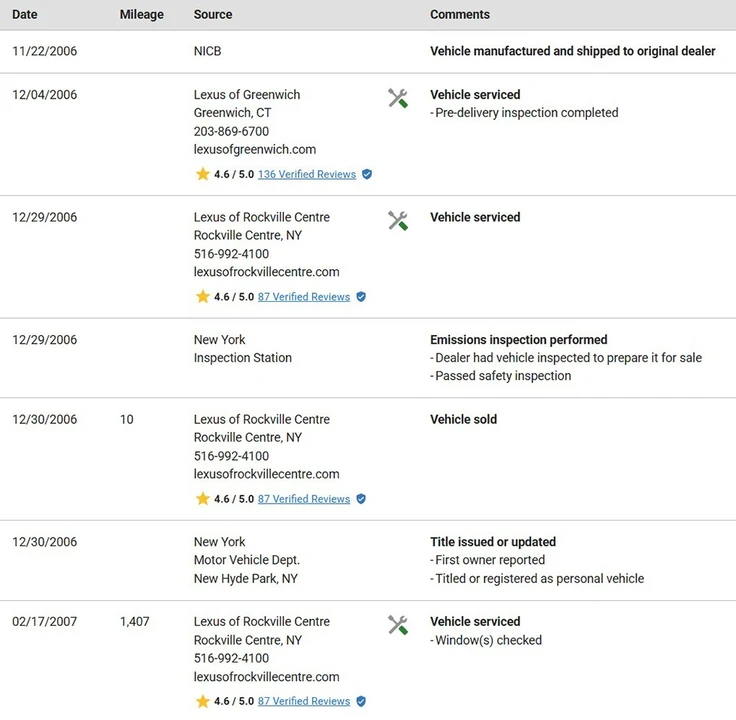Select the 02/17/2007 date cell
Screen dimensions: 736x720
pos(45,622)
